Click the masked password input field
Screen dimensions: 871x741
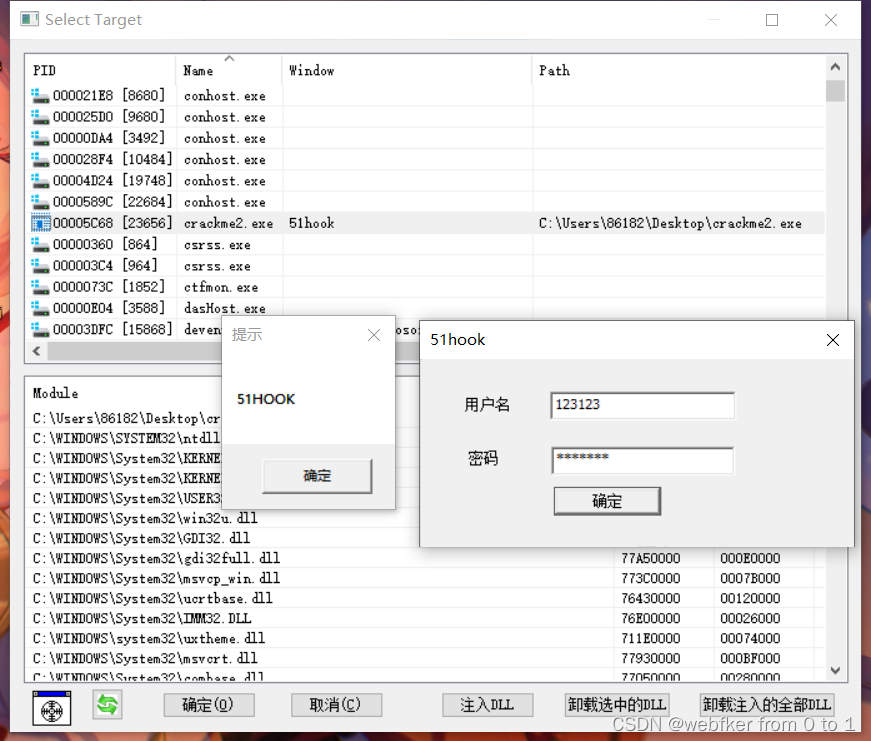[642, 458]
